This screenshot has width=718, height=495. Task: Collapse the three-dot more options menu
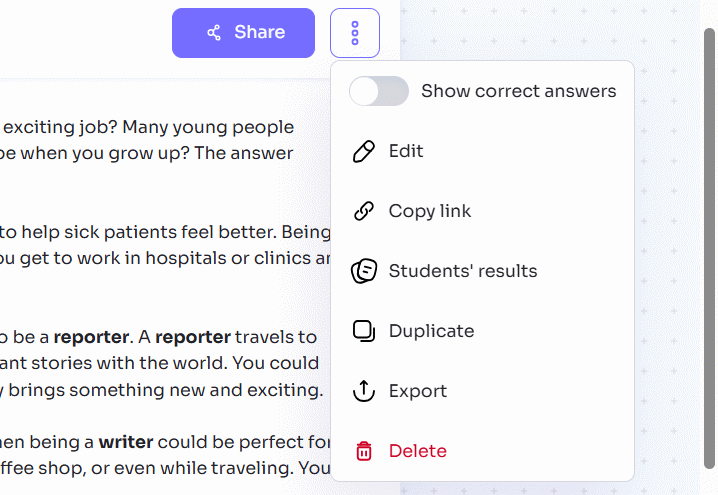[x=355, y=33]
